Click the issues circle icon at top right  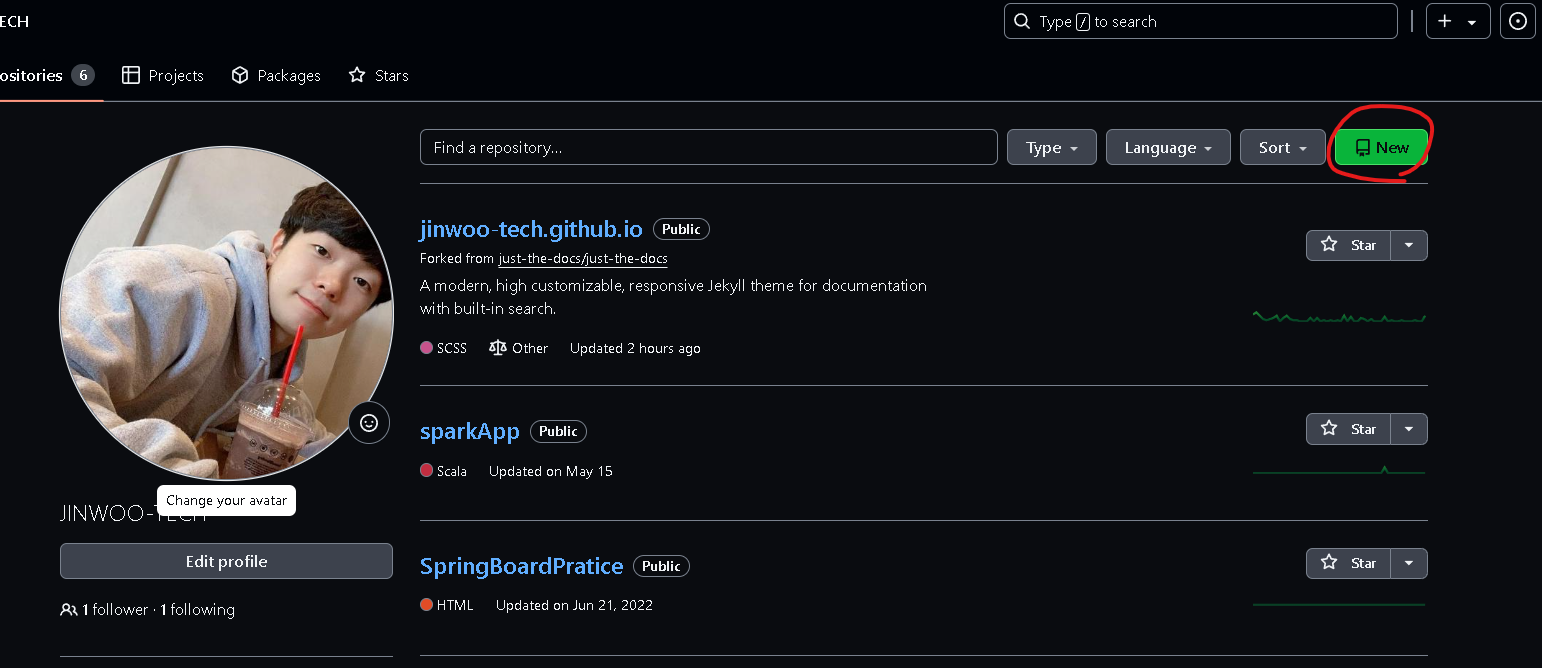click(x=1518, y=21)
